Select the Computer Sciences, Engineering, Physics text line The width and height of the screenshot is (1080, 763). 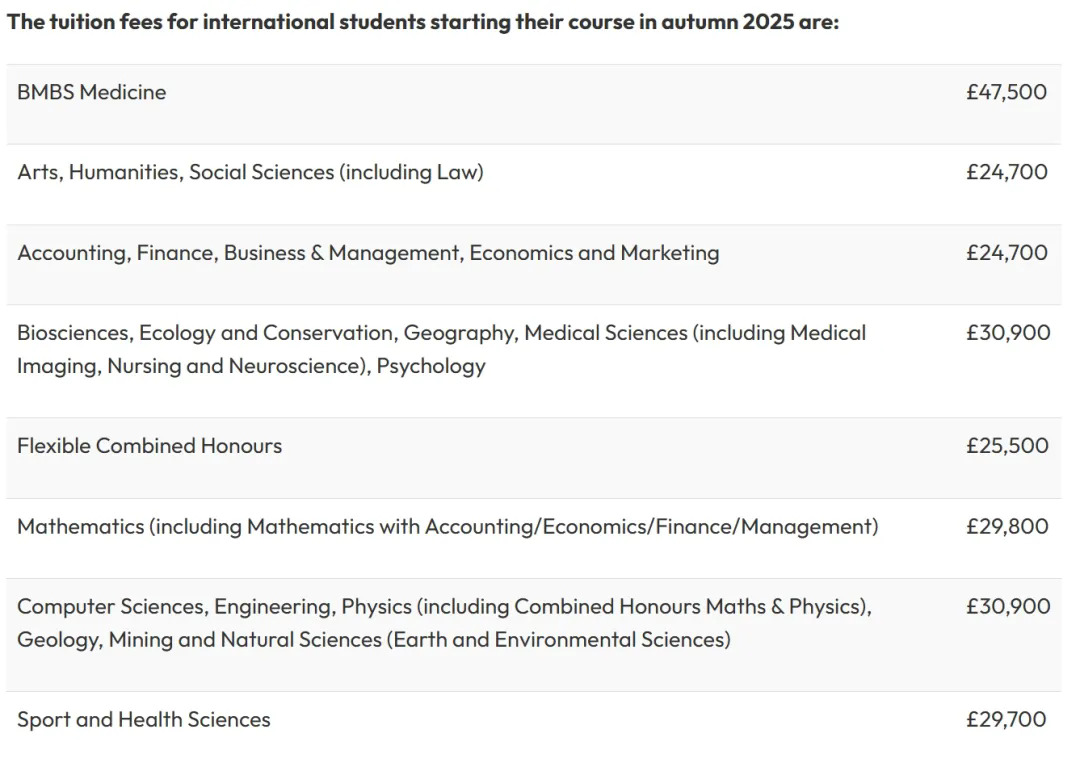pyautogui.click(x=444, y=606)
